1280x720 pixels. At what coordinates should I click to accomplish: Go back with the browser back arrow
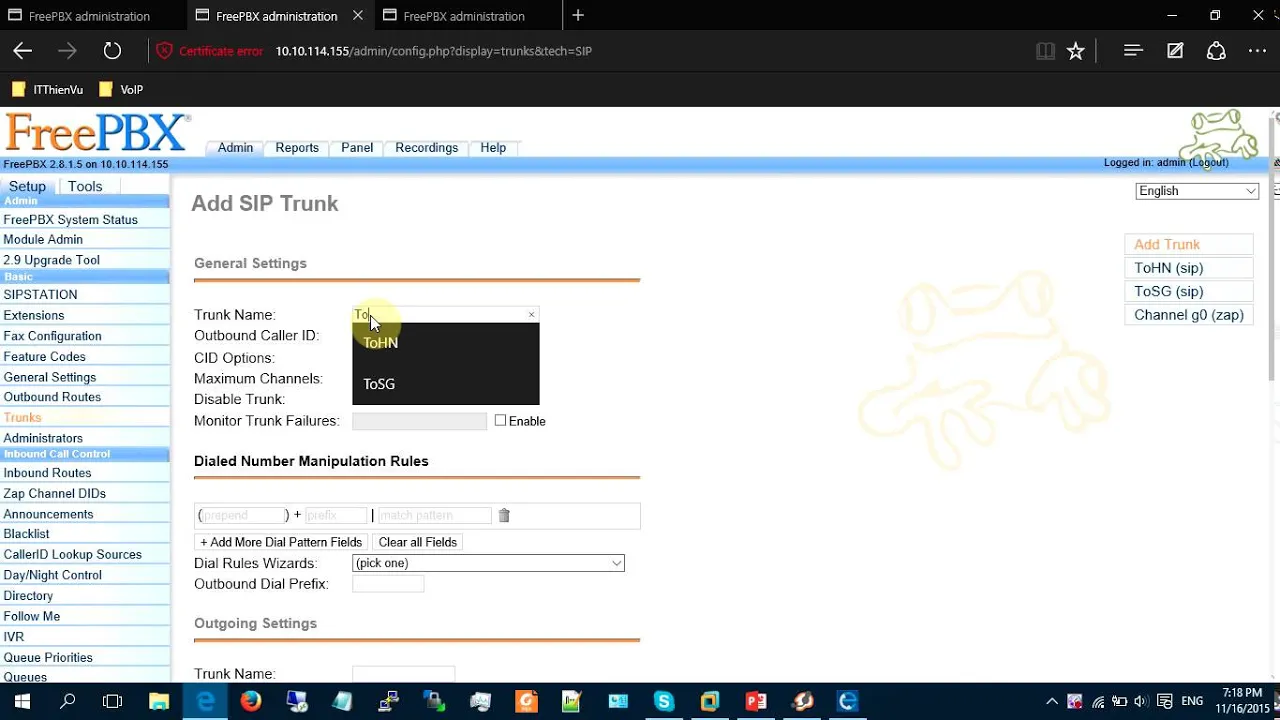(x=23, y=51)
